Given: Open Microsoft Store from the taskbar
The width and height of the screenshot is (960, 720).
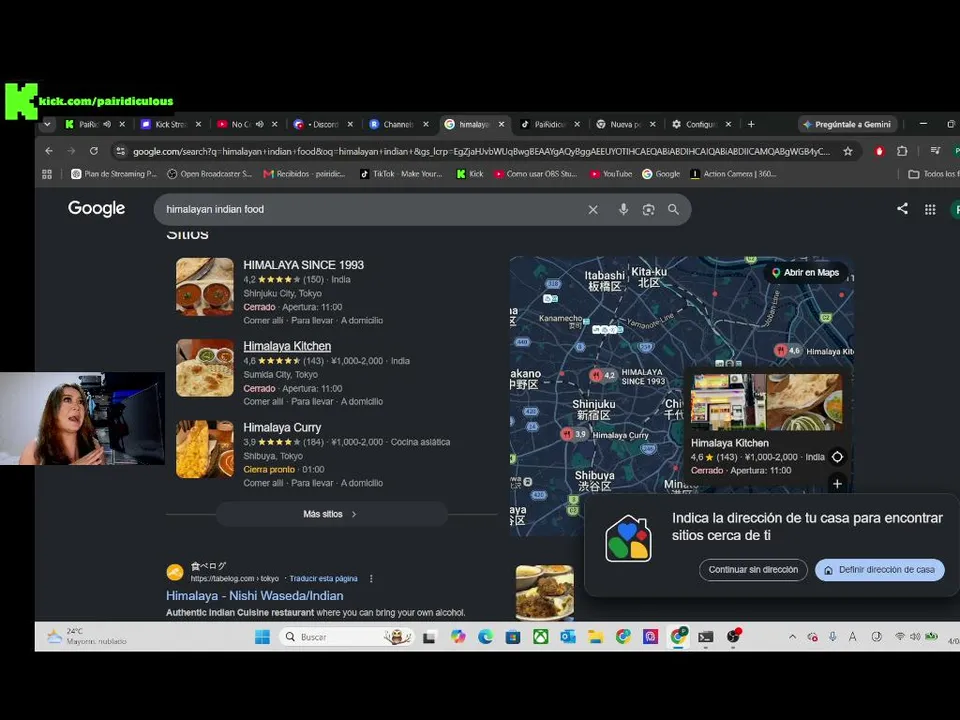Looking at the screenshot, I should (x=513, y=637).
